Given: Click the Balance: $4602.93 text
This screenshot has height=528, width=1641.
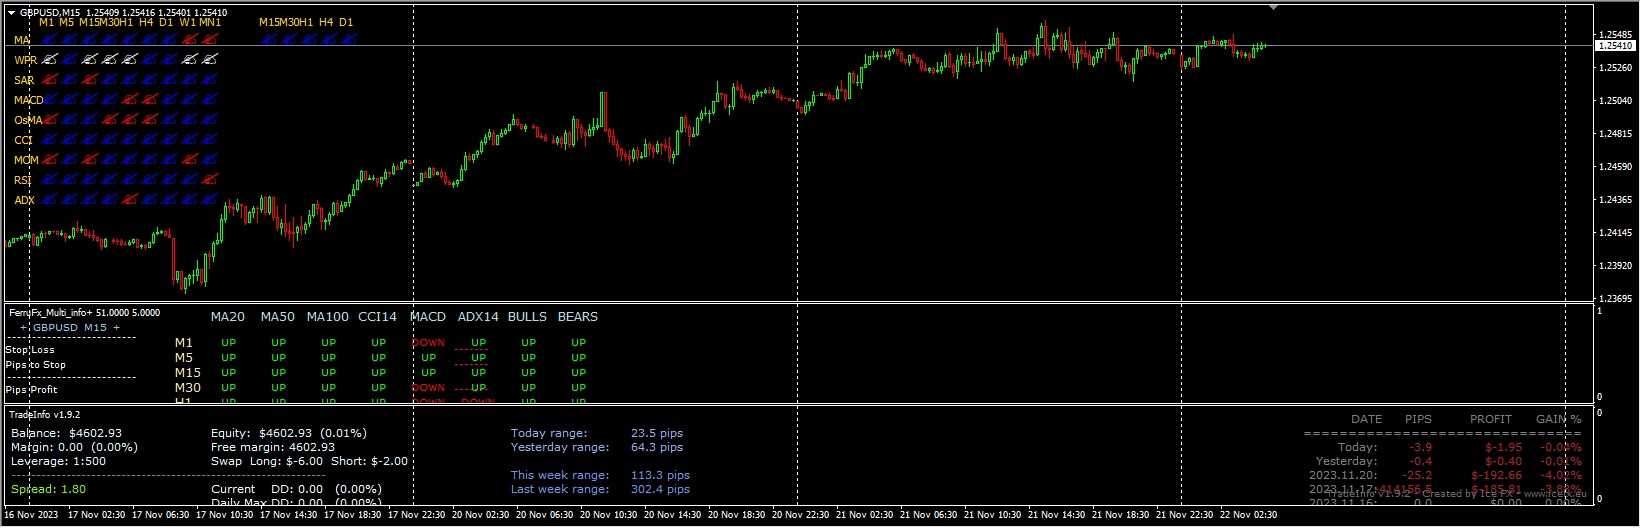Looking at the screenshot, I should tap(67, 434).
